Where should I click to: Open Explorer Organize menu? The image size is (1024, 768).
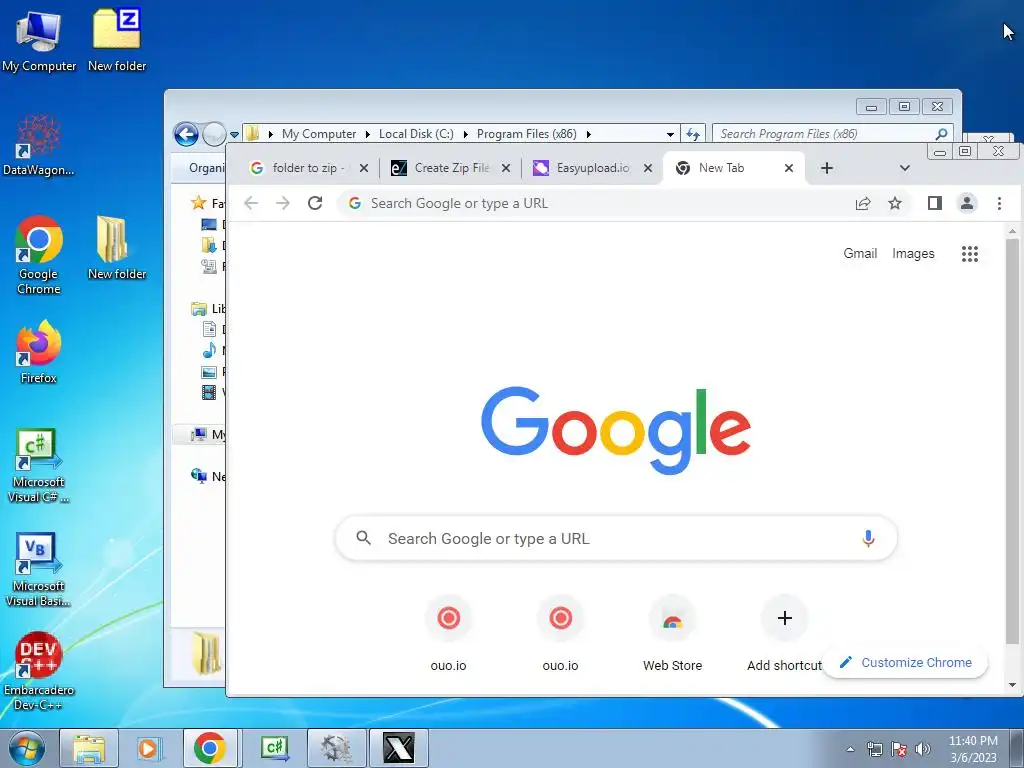(204, 168)
